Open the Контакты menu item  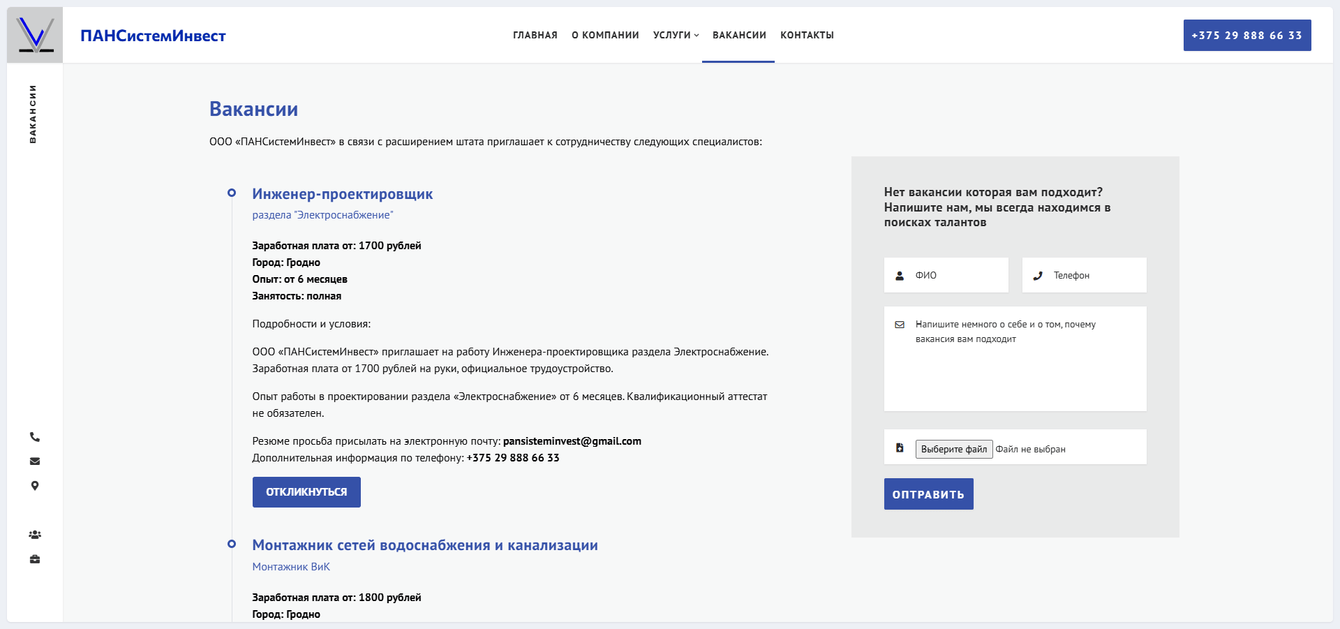[807, 35]
